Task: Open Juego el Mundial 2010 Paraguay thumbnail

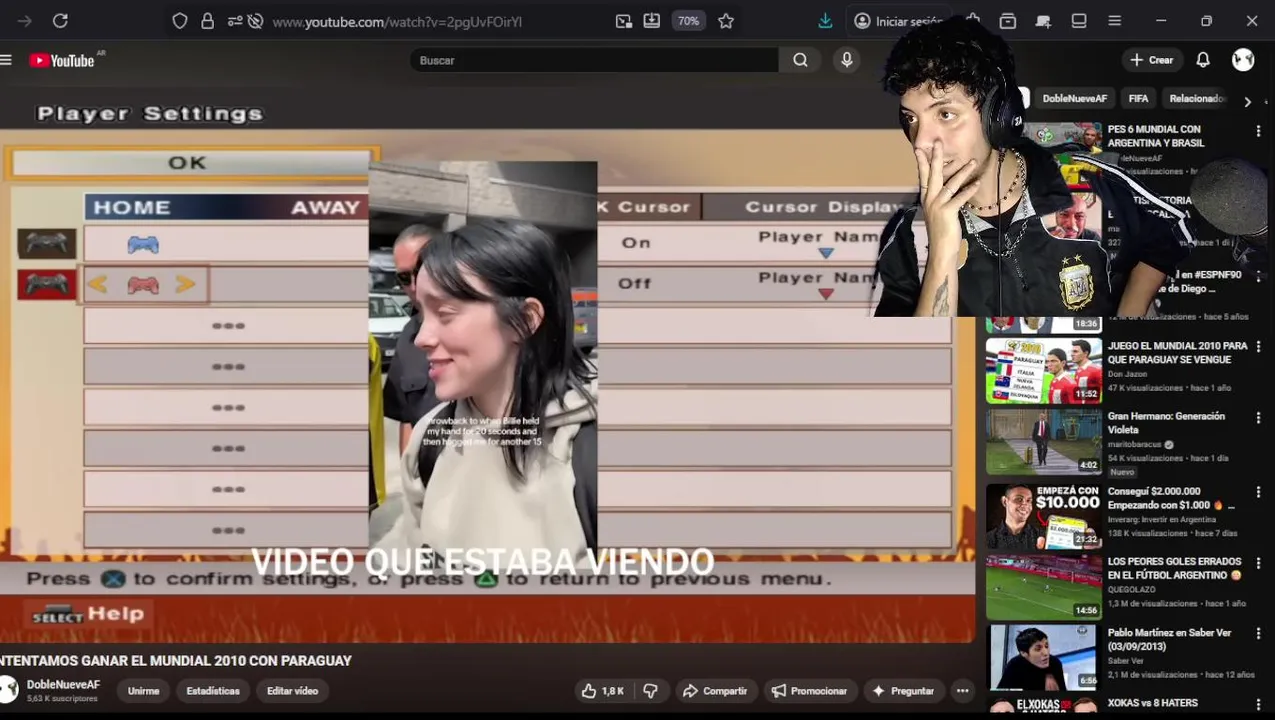Action: point(1044,371)
